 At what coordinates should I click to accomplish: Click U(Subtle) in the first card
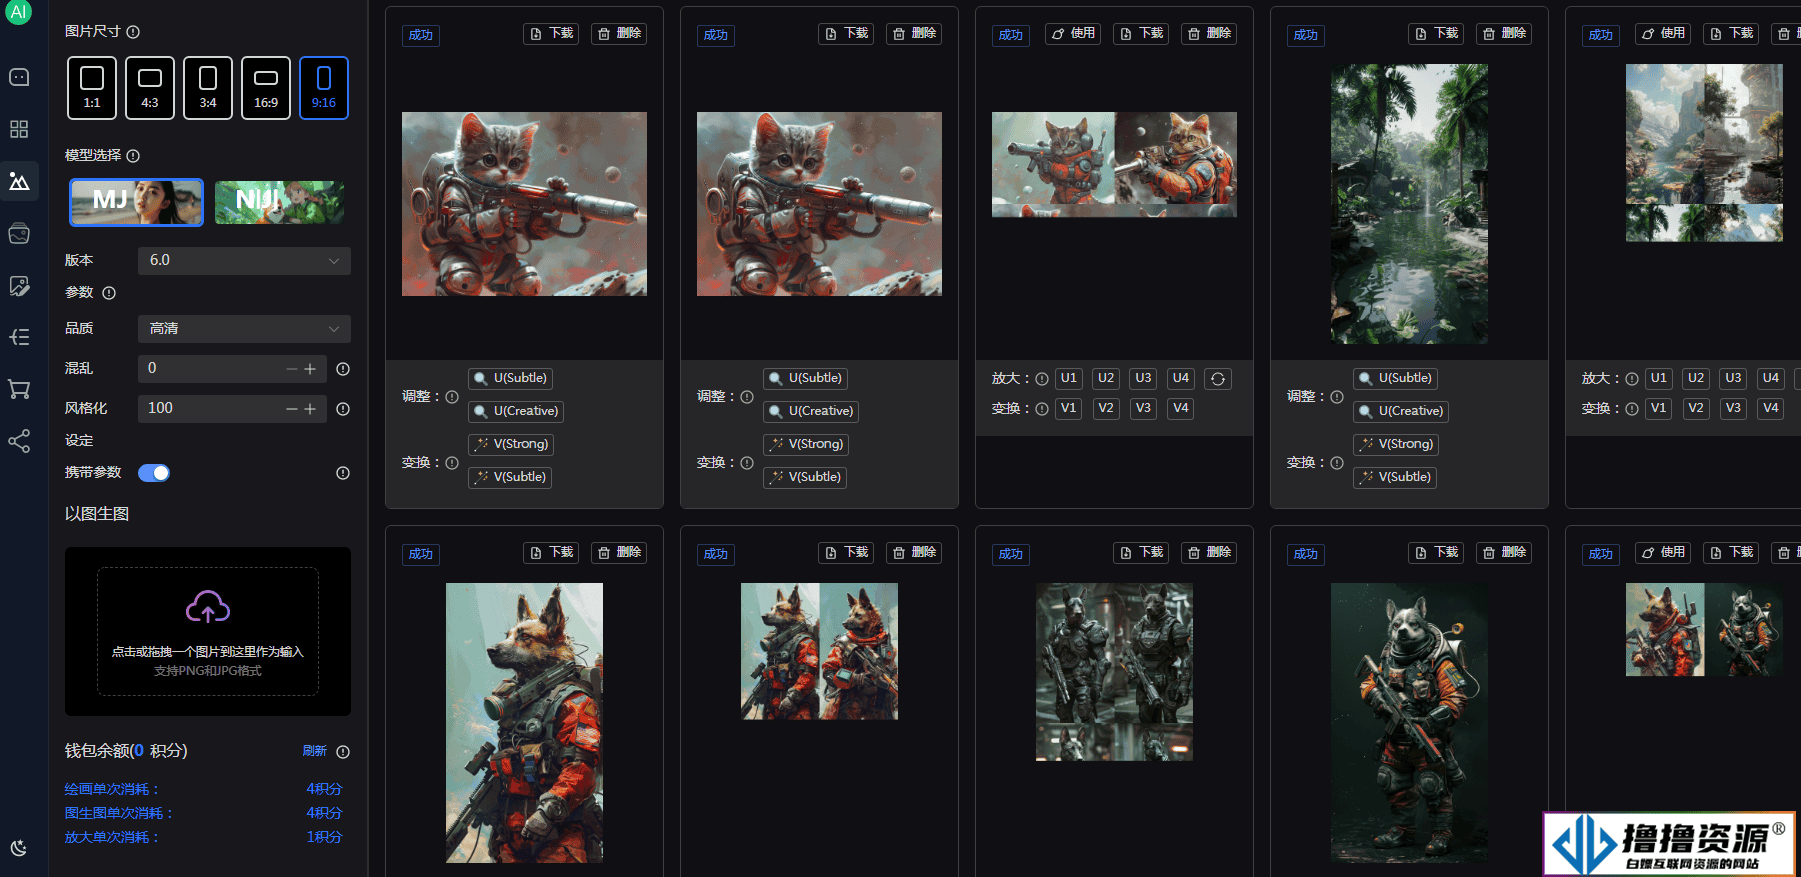[x=510, y=379]
